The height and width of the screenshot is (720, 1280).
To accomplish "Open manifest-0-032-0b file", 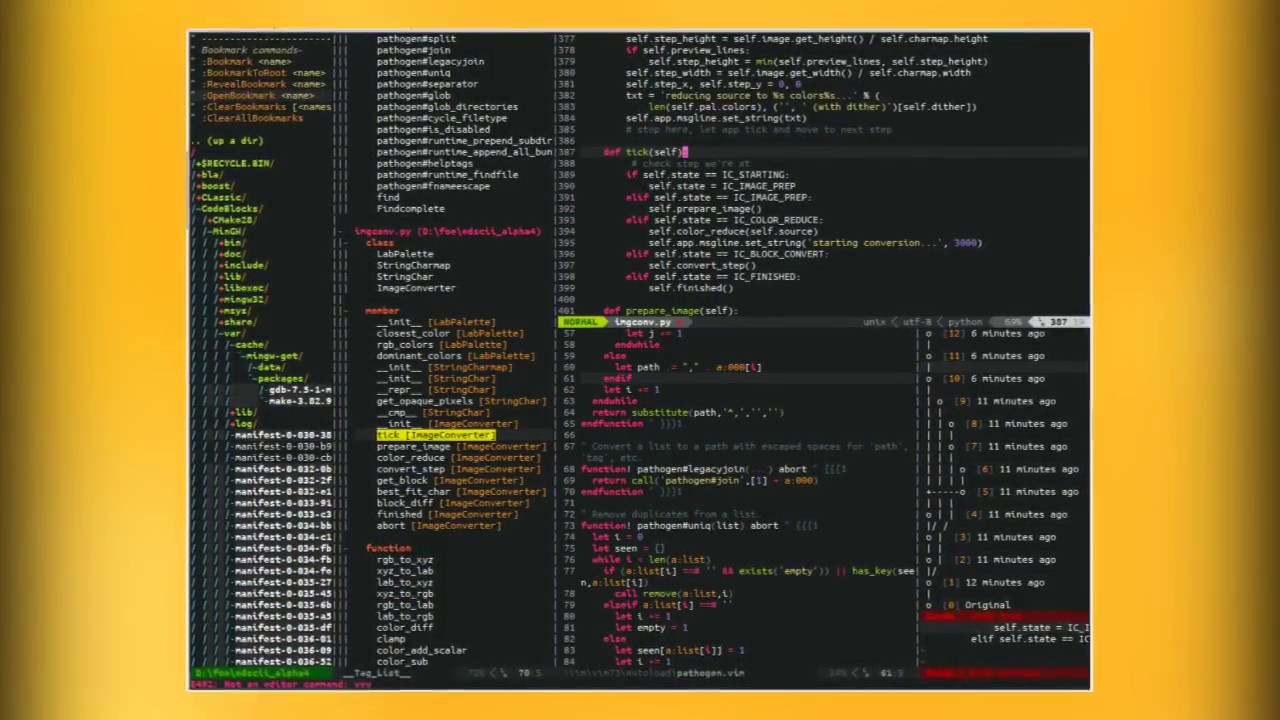I will point(281,469).
